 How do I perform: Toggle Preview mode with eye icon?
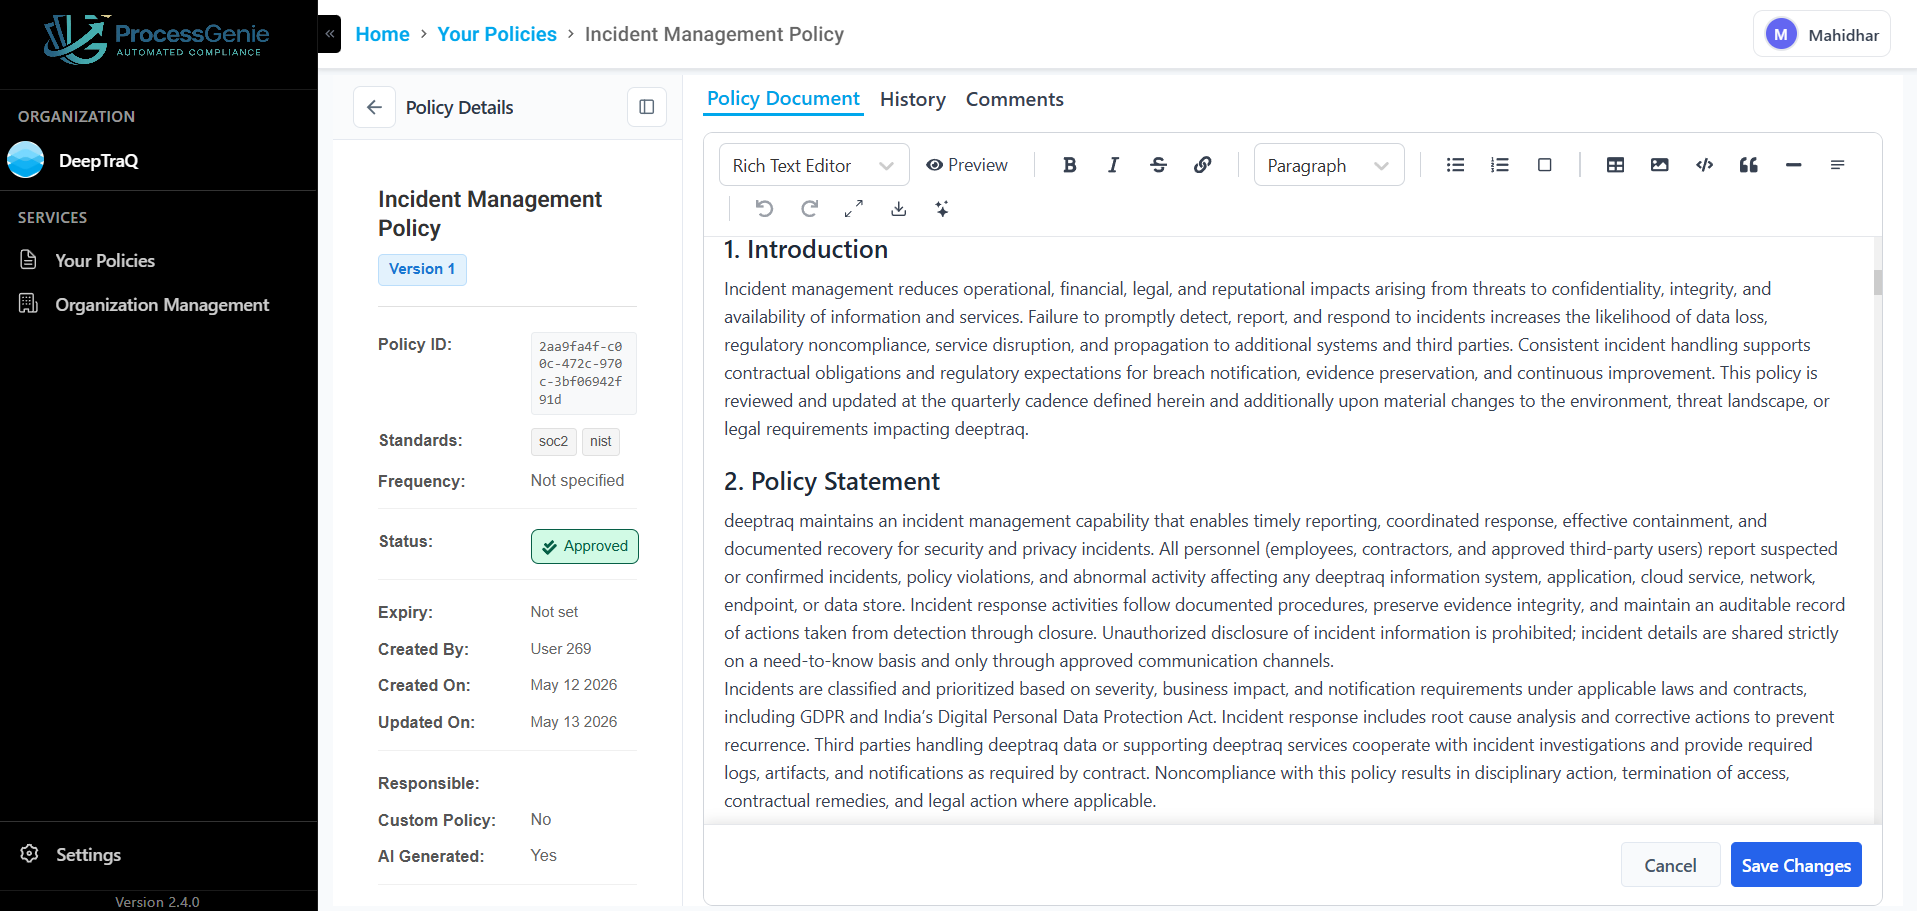point(966,165)
